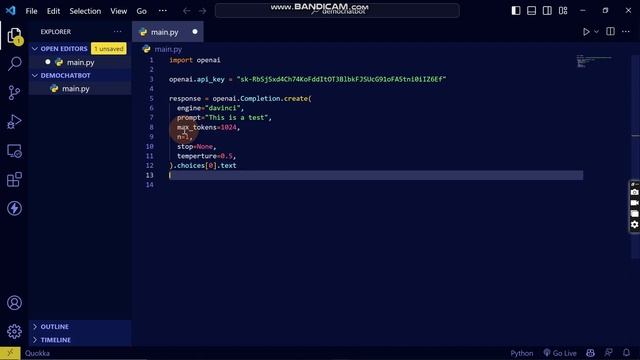Click line number 14 in gutter
640x360 pixels.
pos(150,185)
